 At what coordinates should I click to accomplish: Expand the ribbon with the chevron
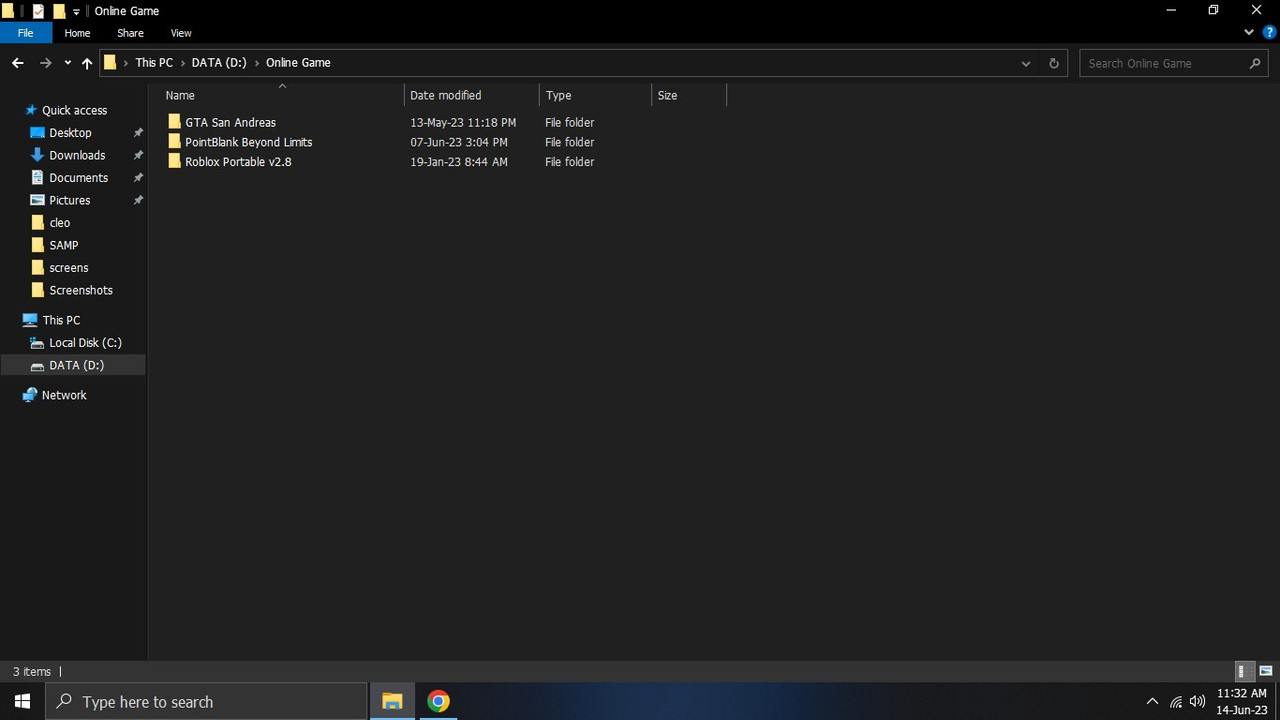[x=1249, y=32]
